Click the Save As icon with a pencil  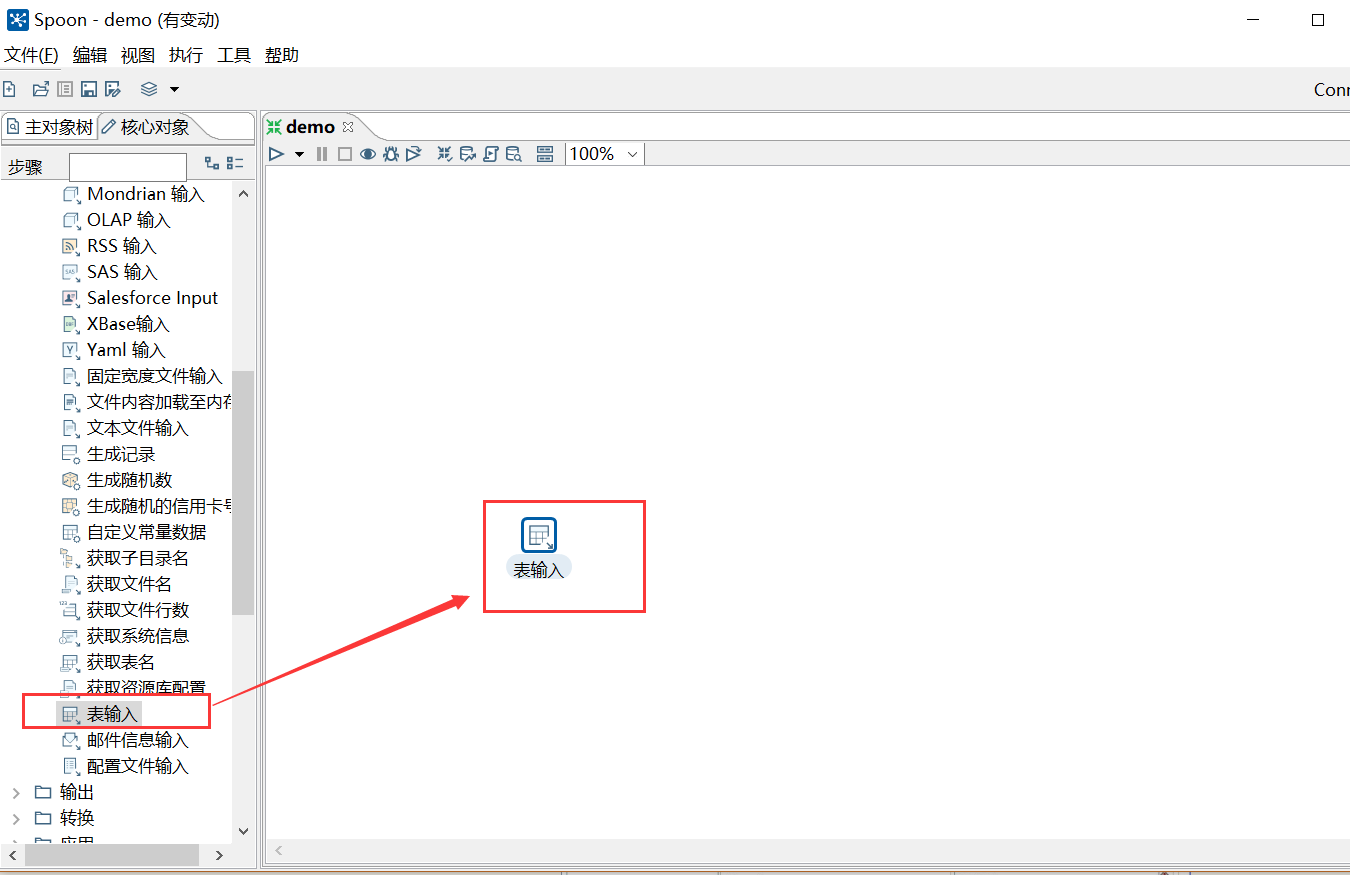click(x=113, y=89)
